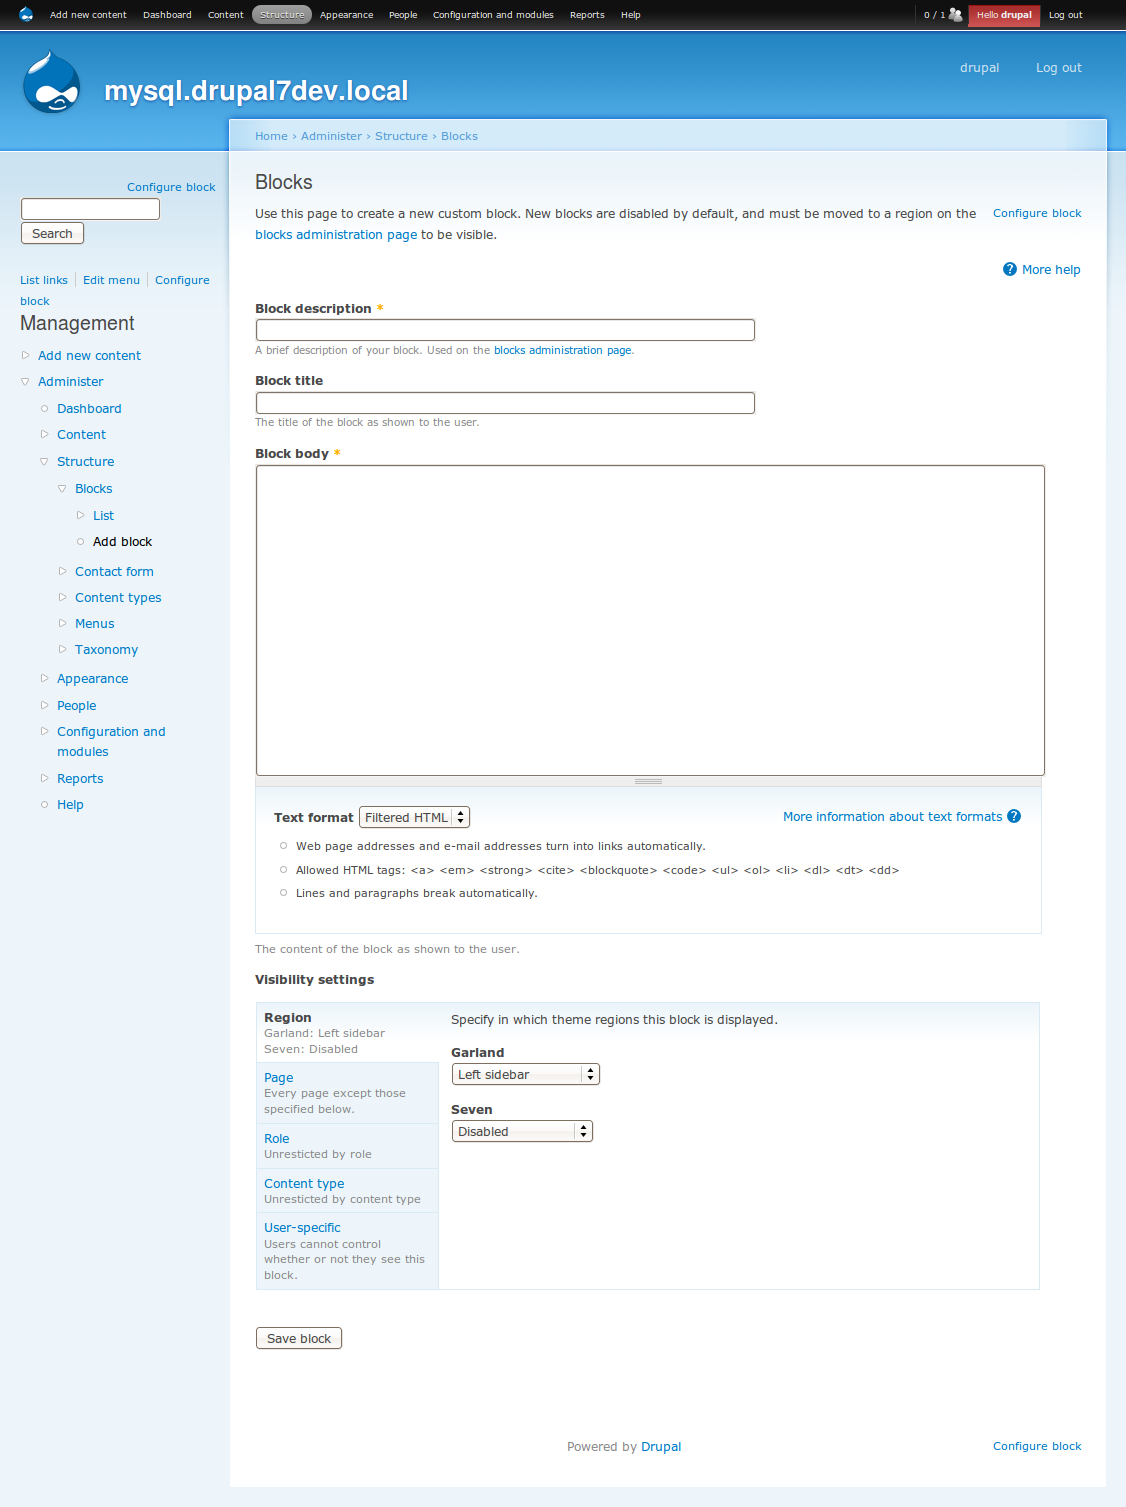Image resolution: width=1126 pixels, height=1507 pixels.
Task: Open the blocks administration page link
Action: (336, 234)
